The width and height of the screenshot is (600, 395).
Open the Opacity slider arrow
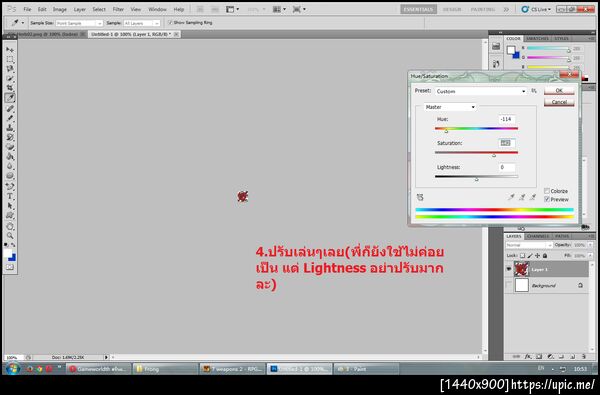[590, 245]
